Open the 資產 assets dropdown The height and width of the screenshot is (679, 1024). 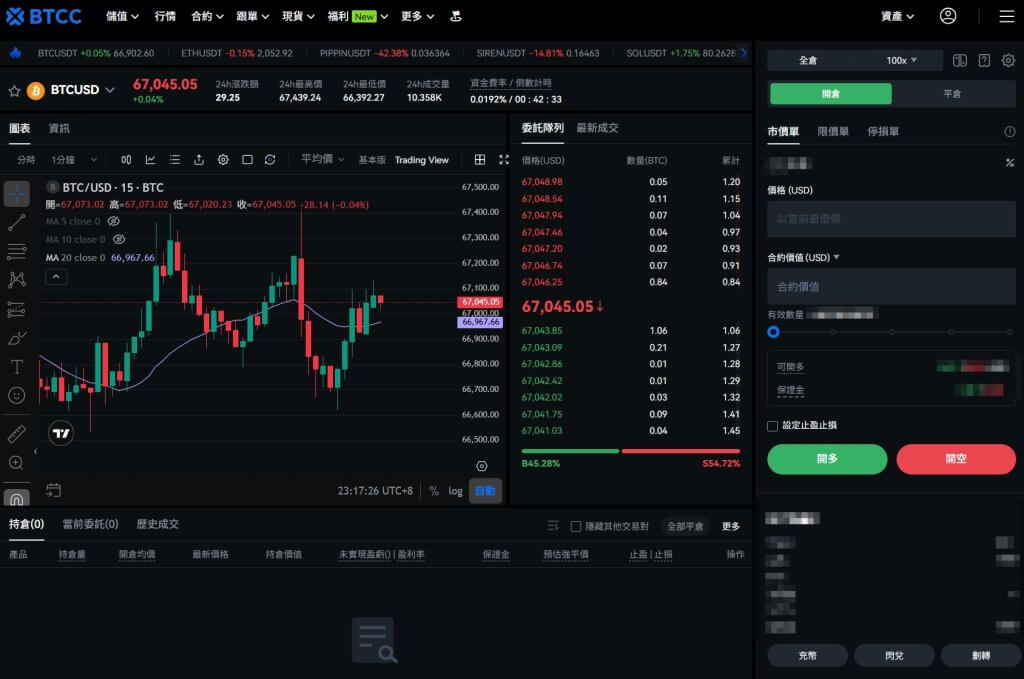click(897, 16)
